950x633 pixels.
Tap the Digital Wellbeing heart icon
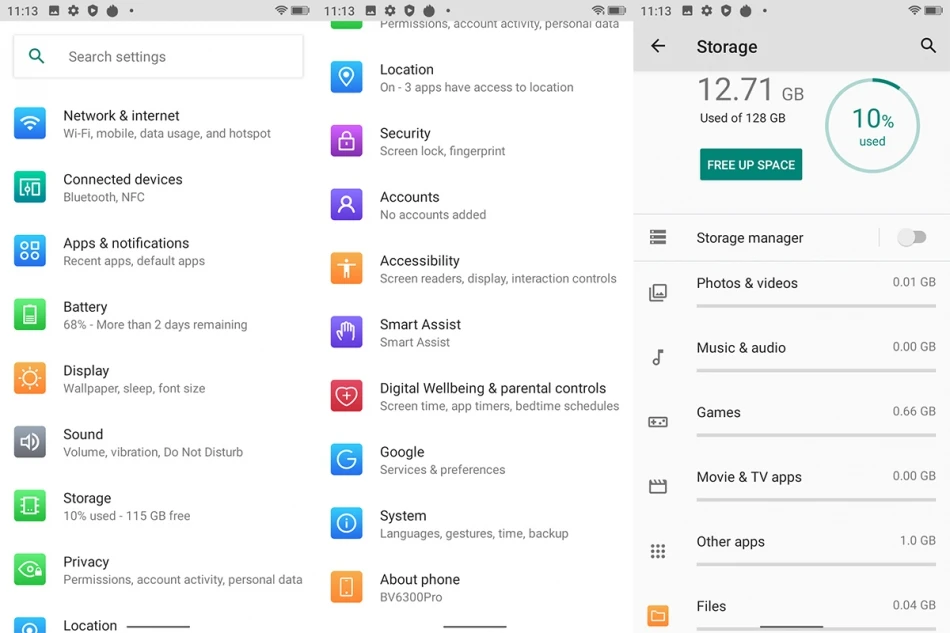347,396
